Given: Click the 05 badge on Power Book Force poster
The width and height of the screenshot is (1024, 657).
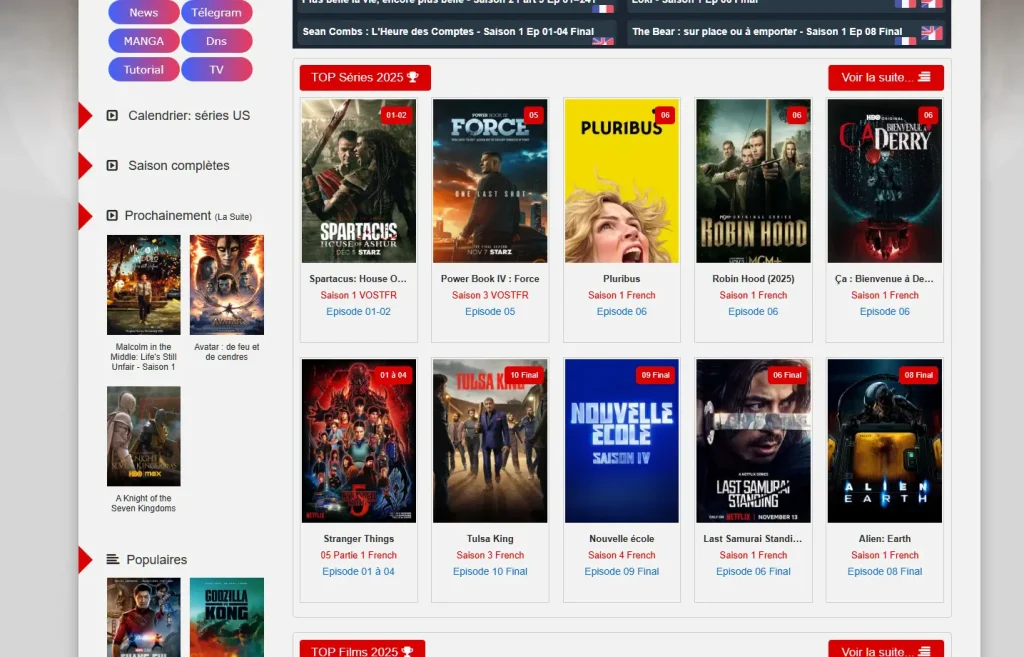Looking at the screenshot, I should (x=534, y=115).
